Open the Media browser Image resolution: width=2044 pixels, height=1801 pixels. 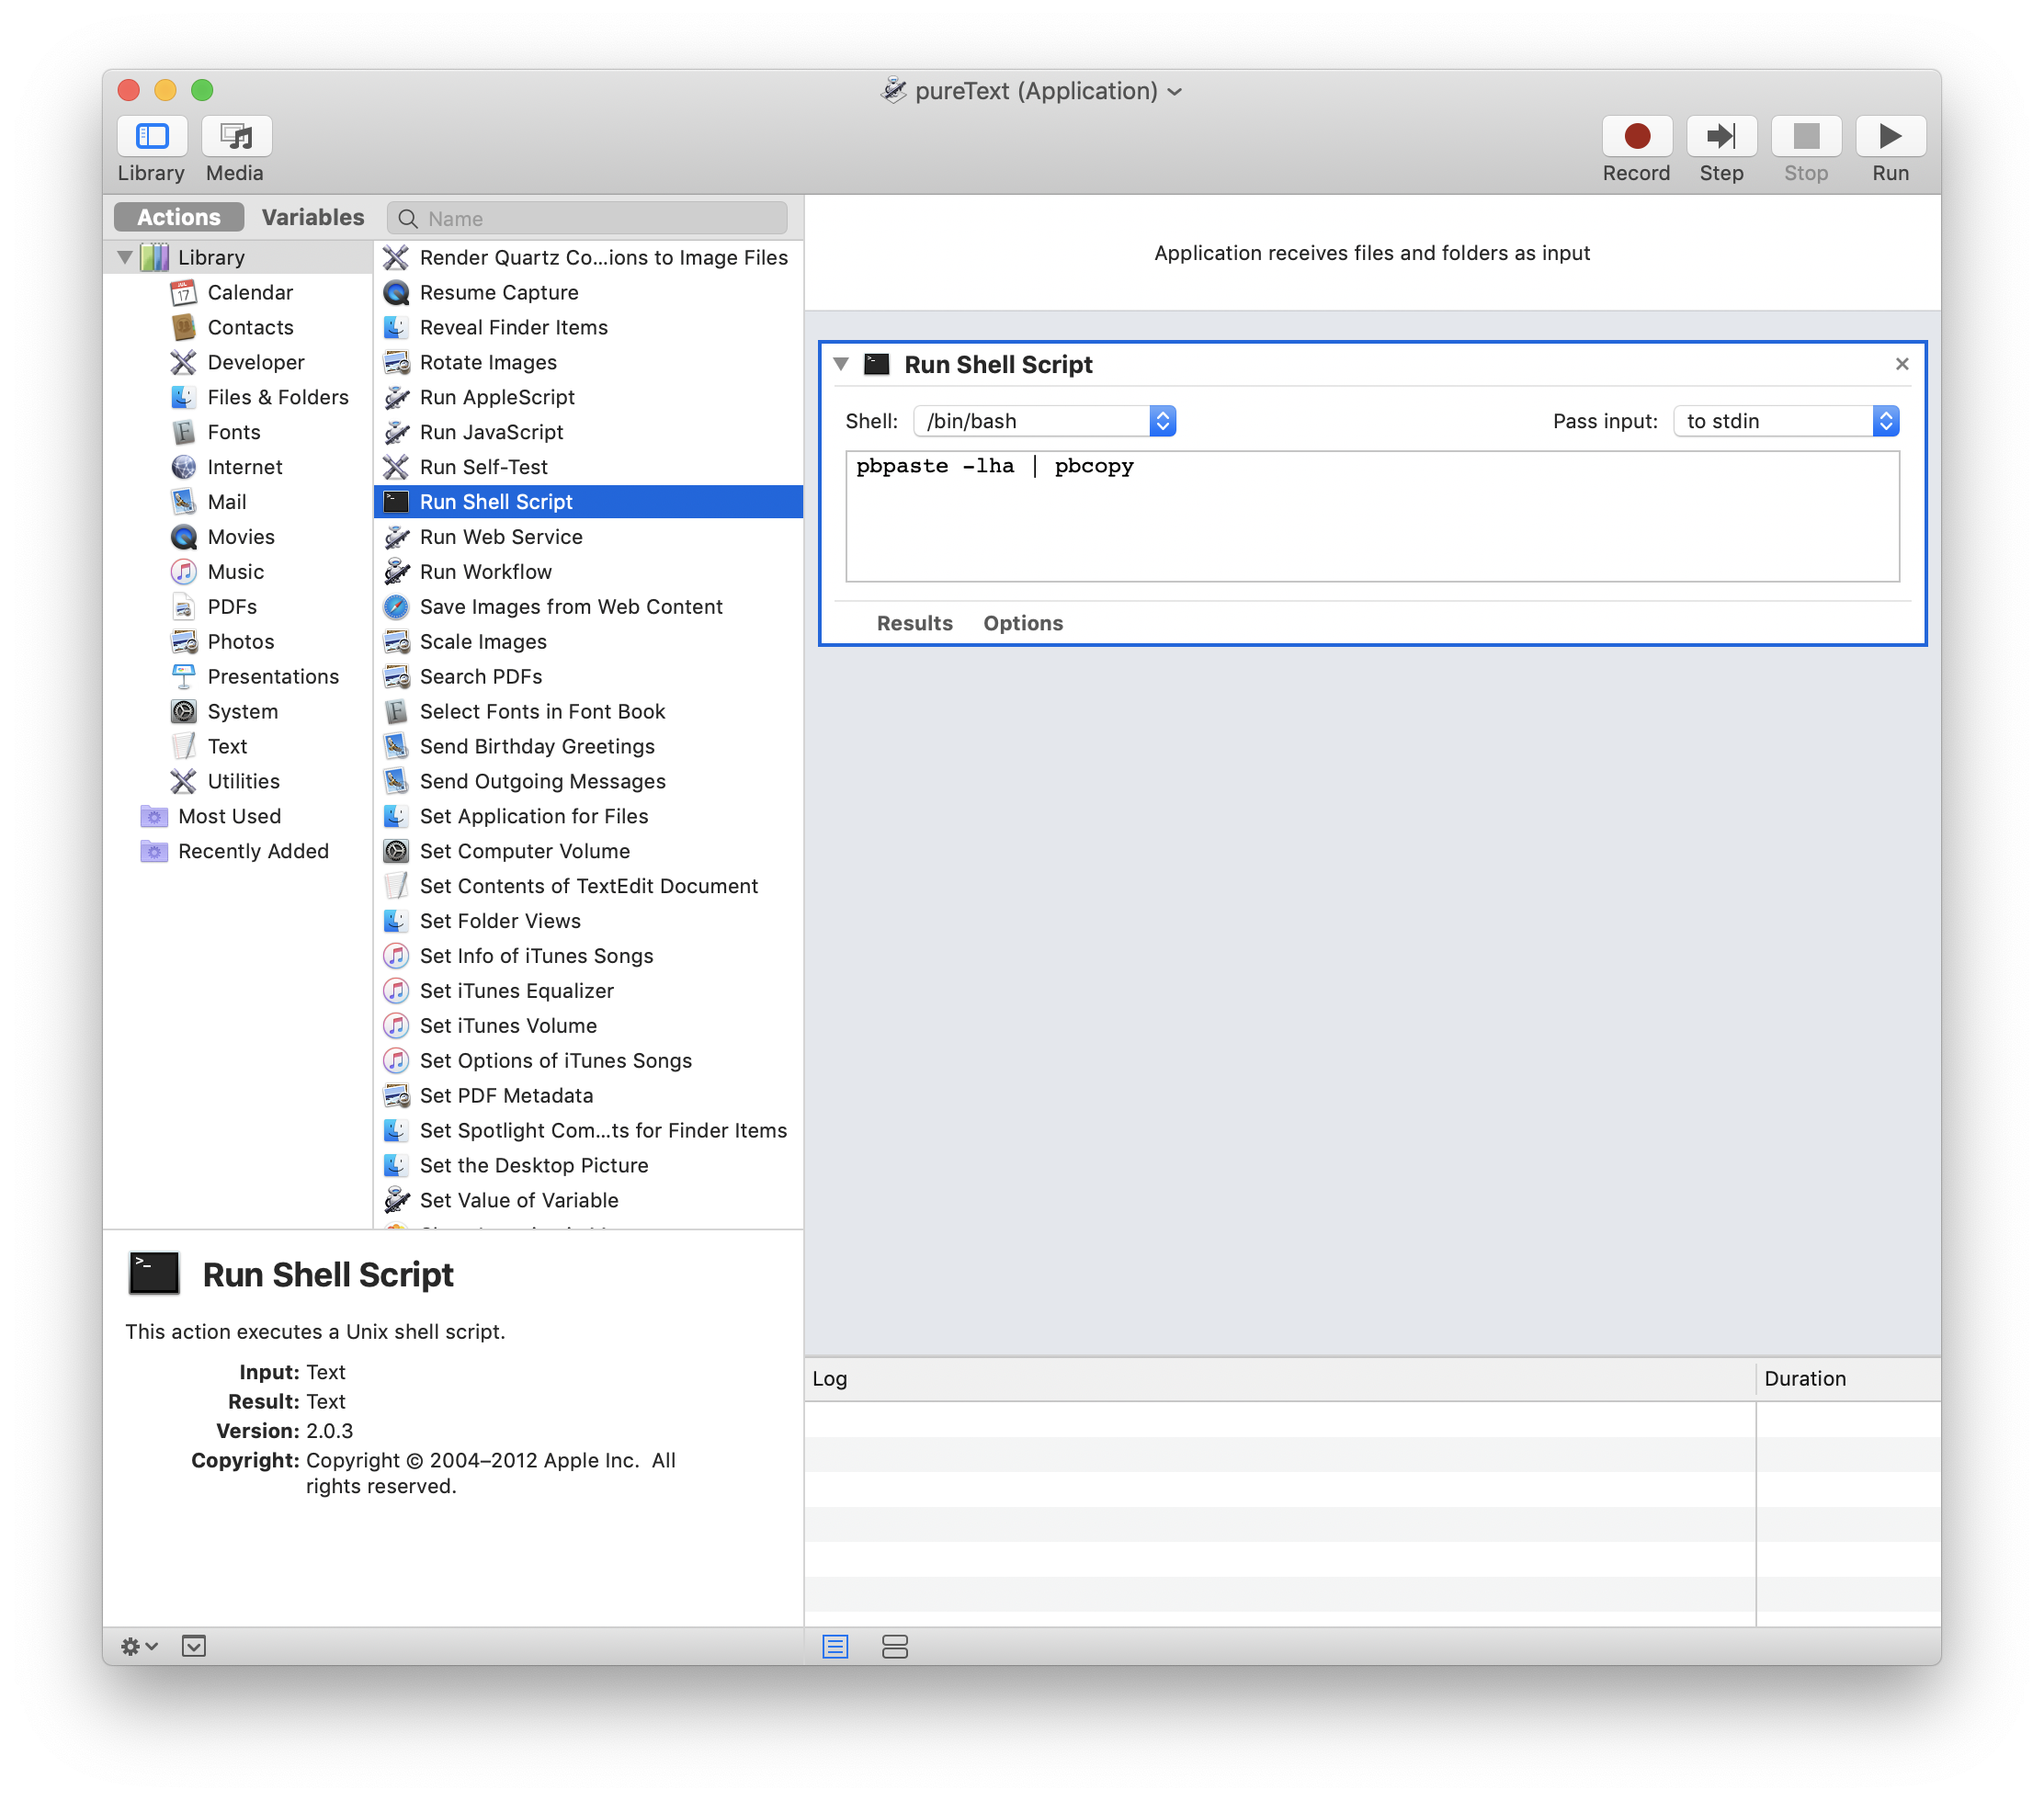(x=236, y=136)
